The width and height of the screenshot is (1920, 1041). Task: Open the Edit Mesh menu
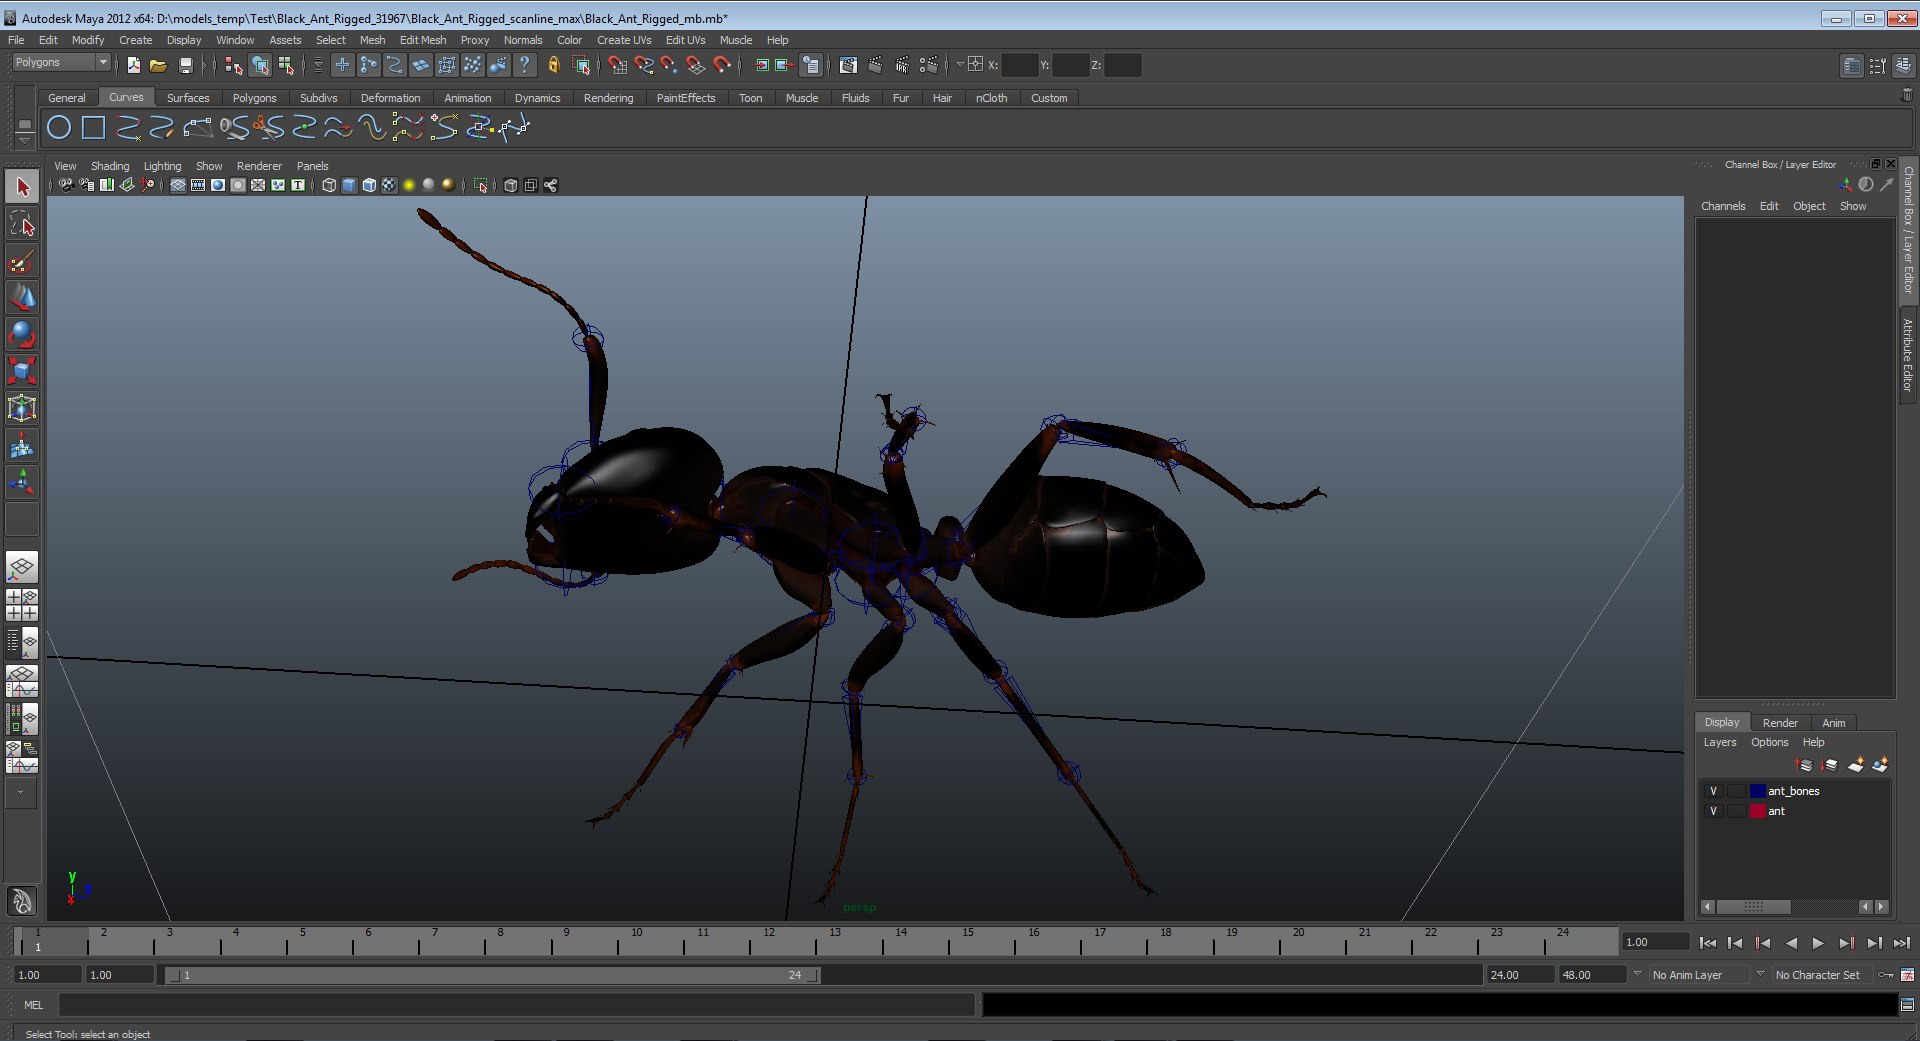pos(423,40)
